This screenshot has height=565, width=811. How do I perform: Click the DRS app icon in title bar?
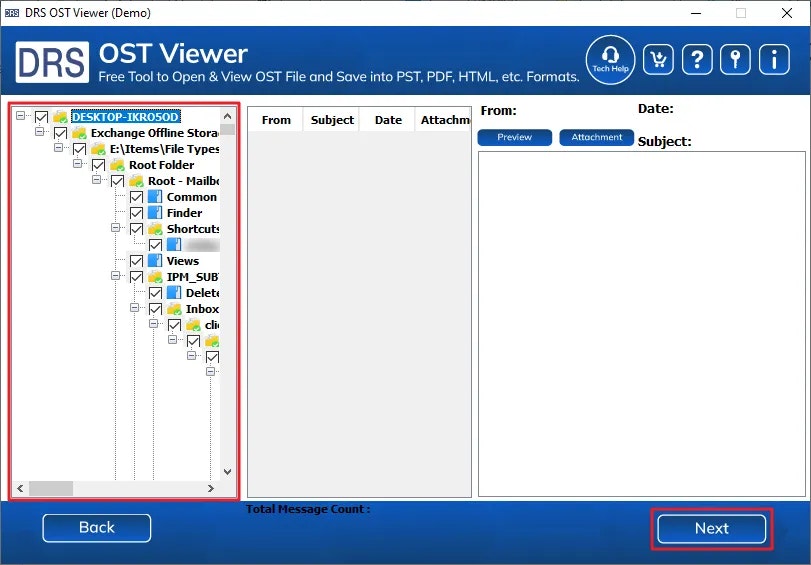tap(11, 13)
